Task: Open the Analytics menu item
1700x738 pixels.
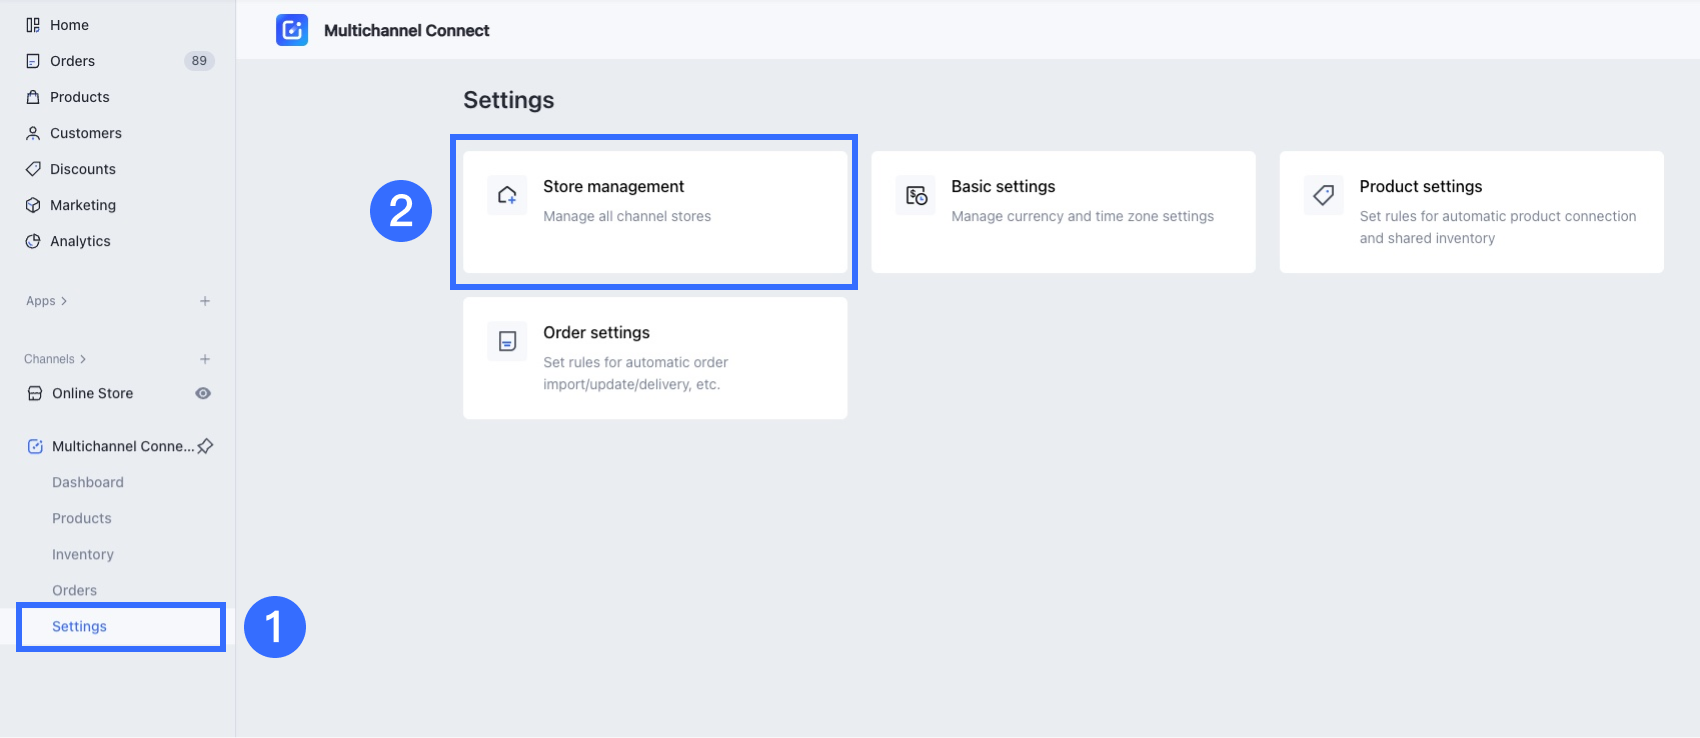Action: [80, 241]
